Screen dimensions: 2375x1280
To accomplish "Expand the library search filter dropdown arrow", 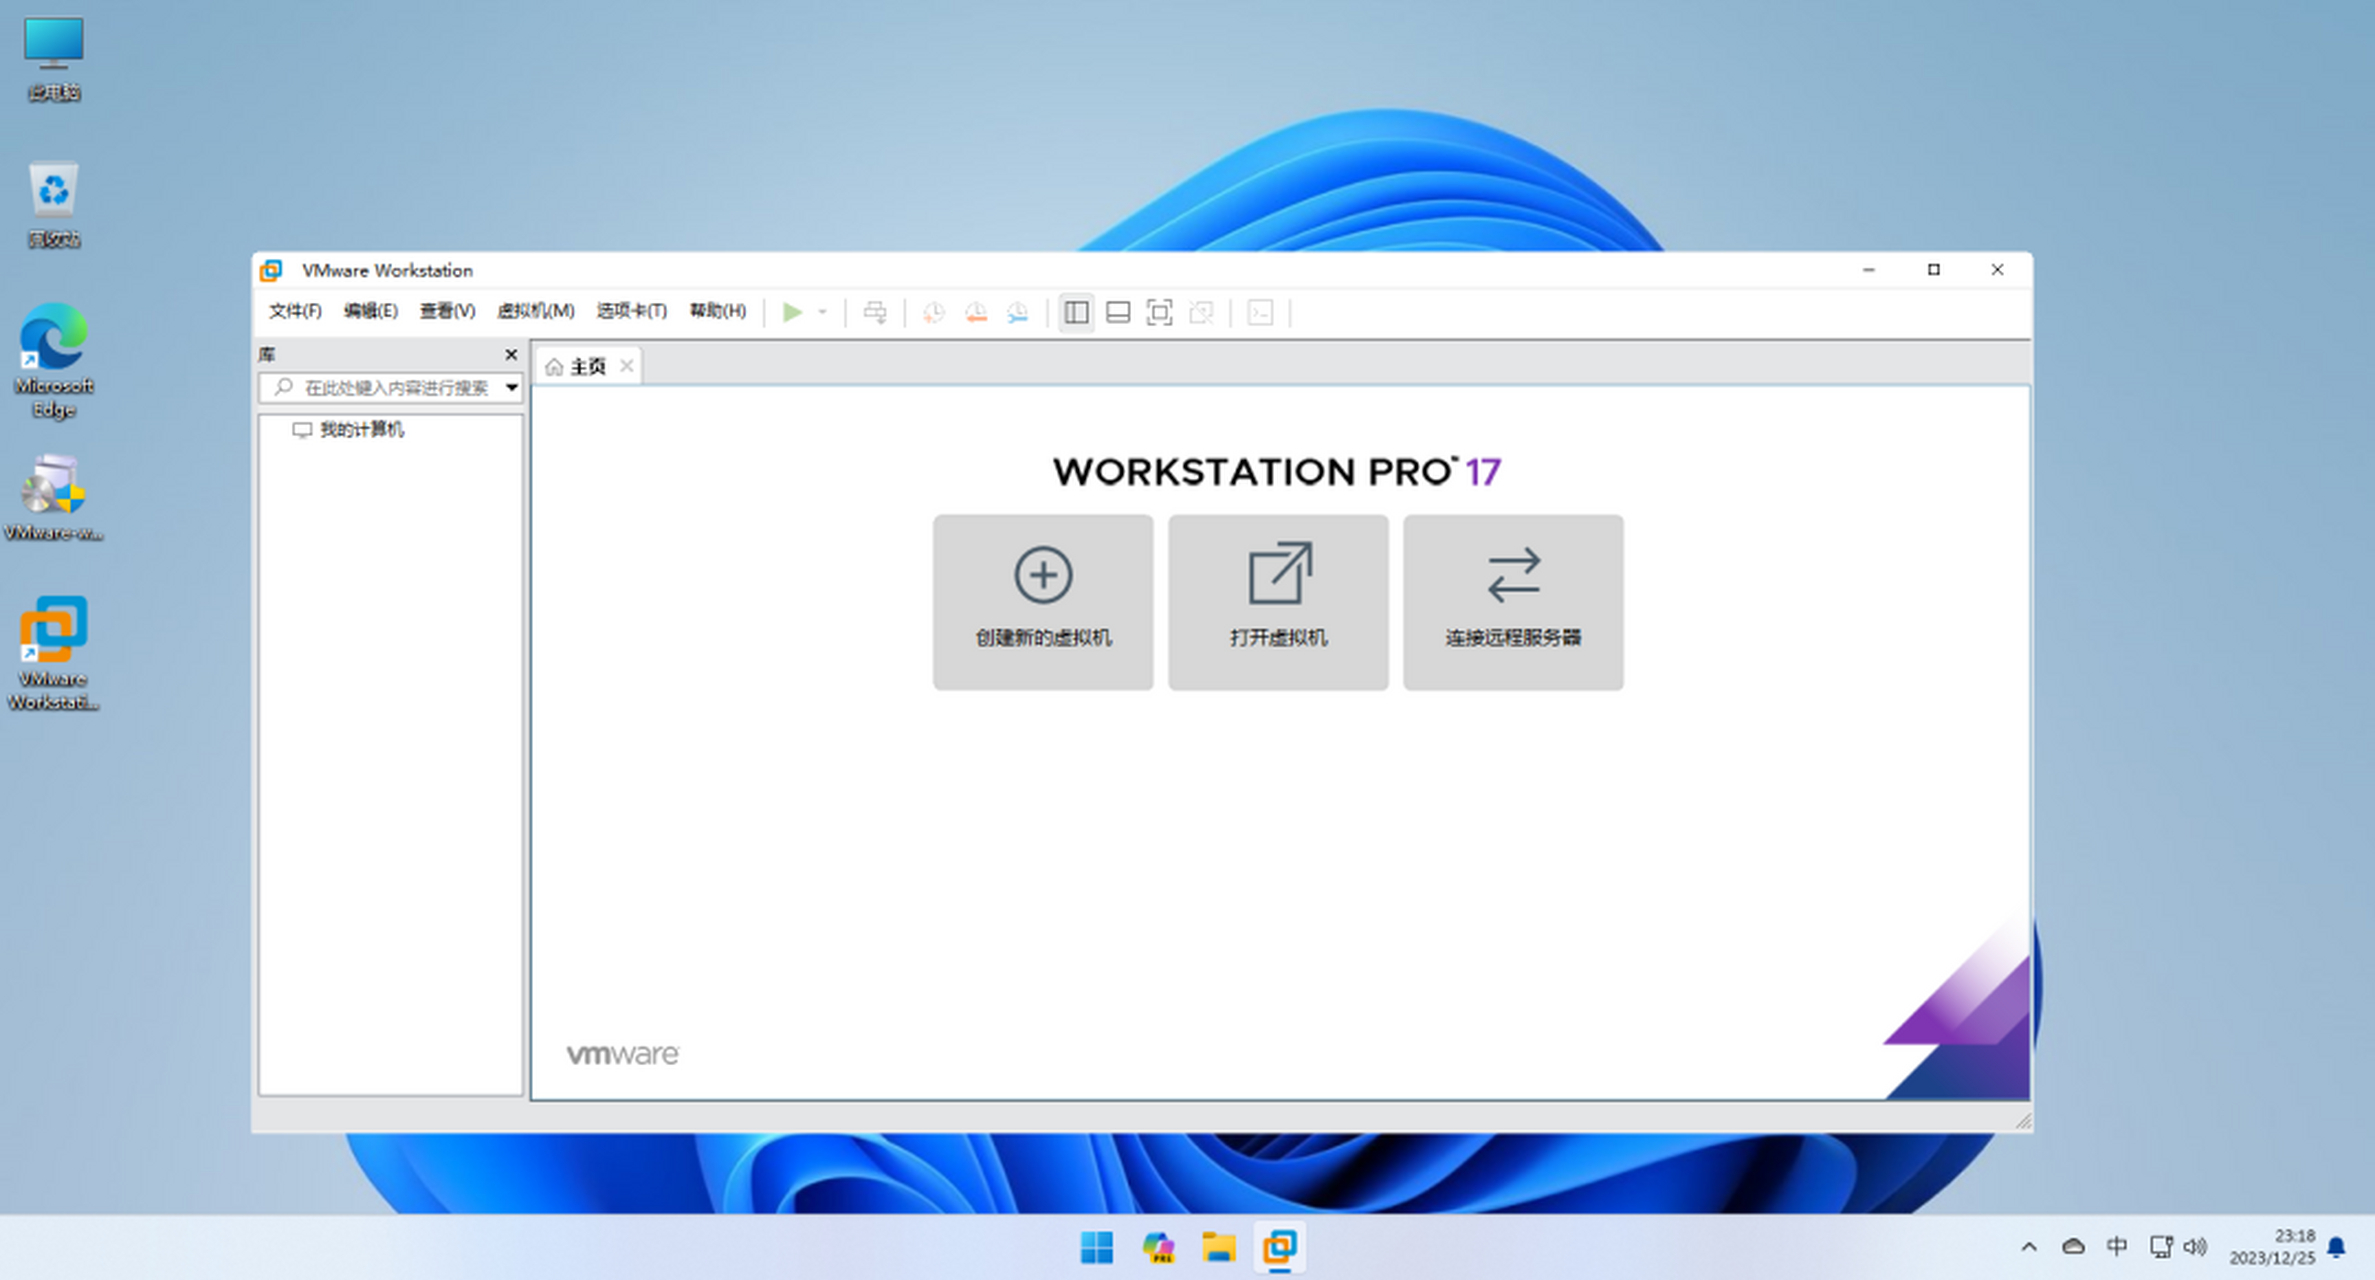I will click(510, 388).
